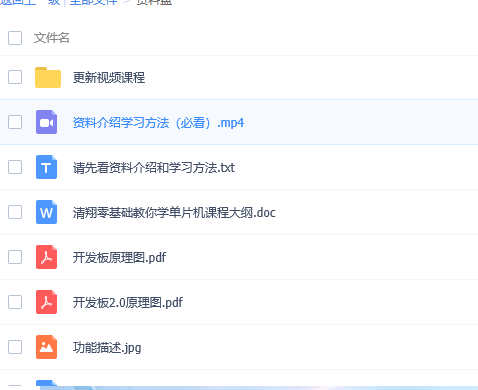Tick the checkbox for 开发板2.0原理图.pdf
The image size is (478, 390).
click(15, 302)
